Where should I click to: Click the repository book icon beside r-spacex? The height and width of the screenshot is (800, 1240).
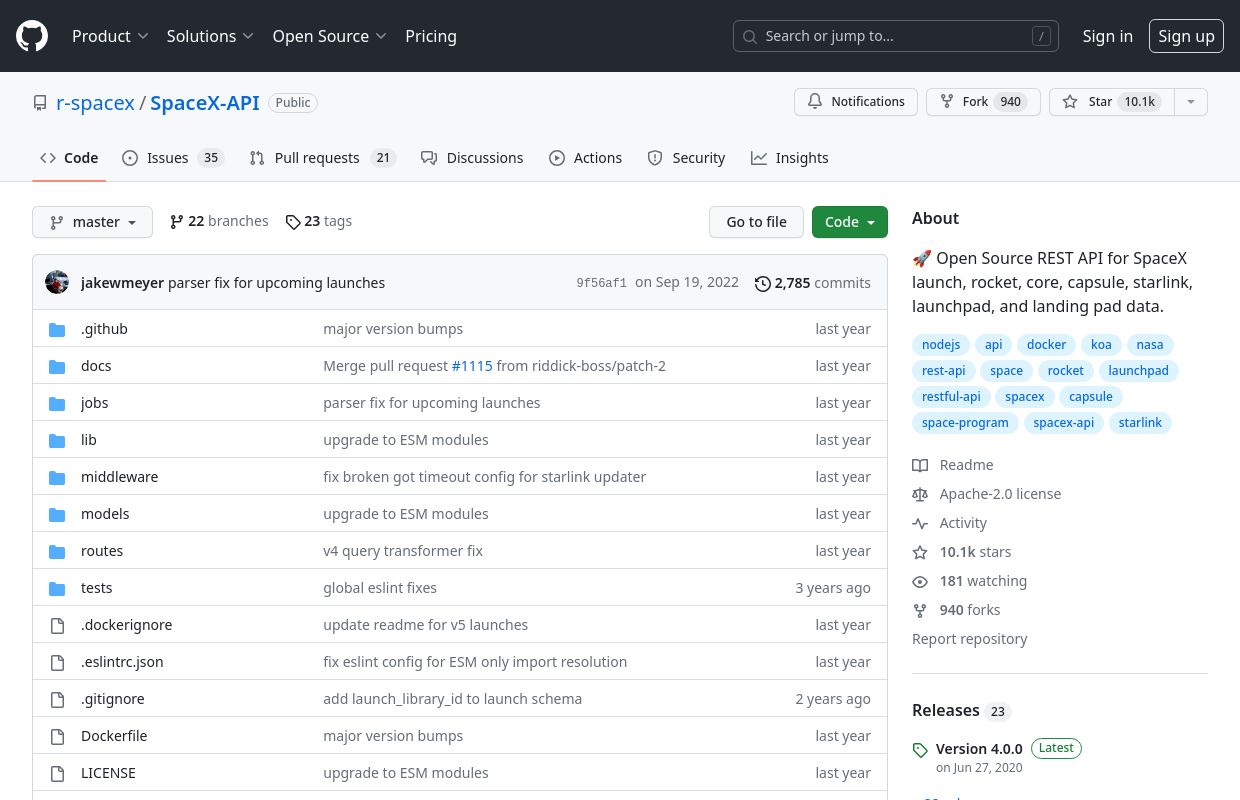[40, 103]
